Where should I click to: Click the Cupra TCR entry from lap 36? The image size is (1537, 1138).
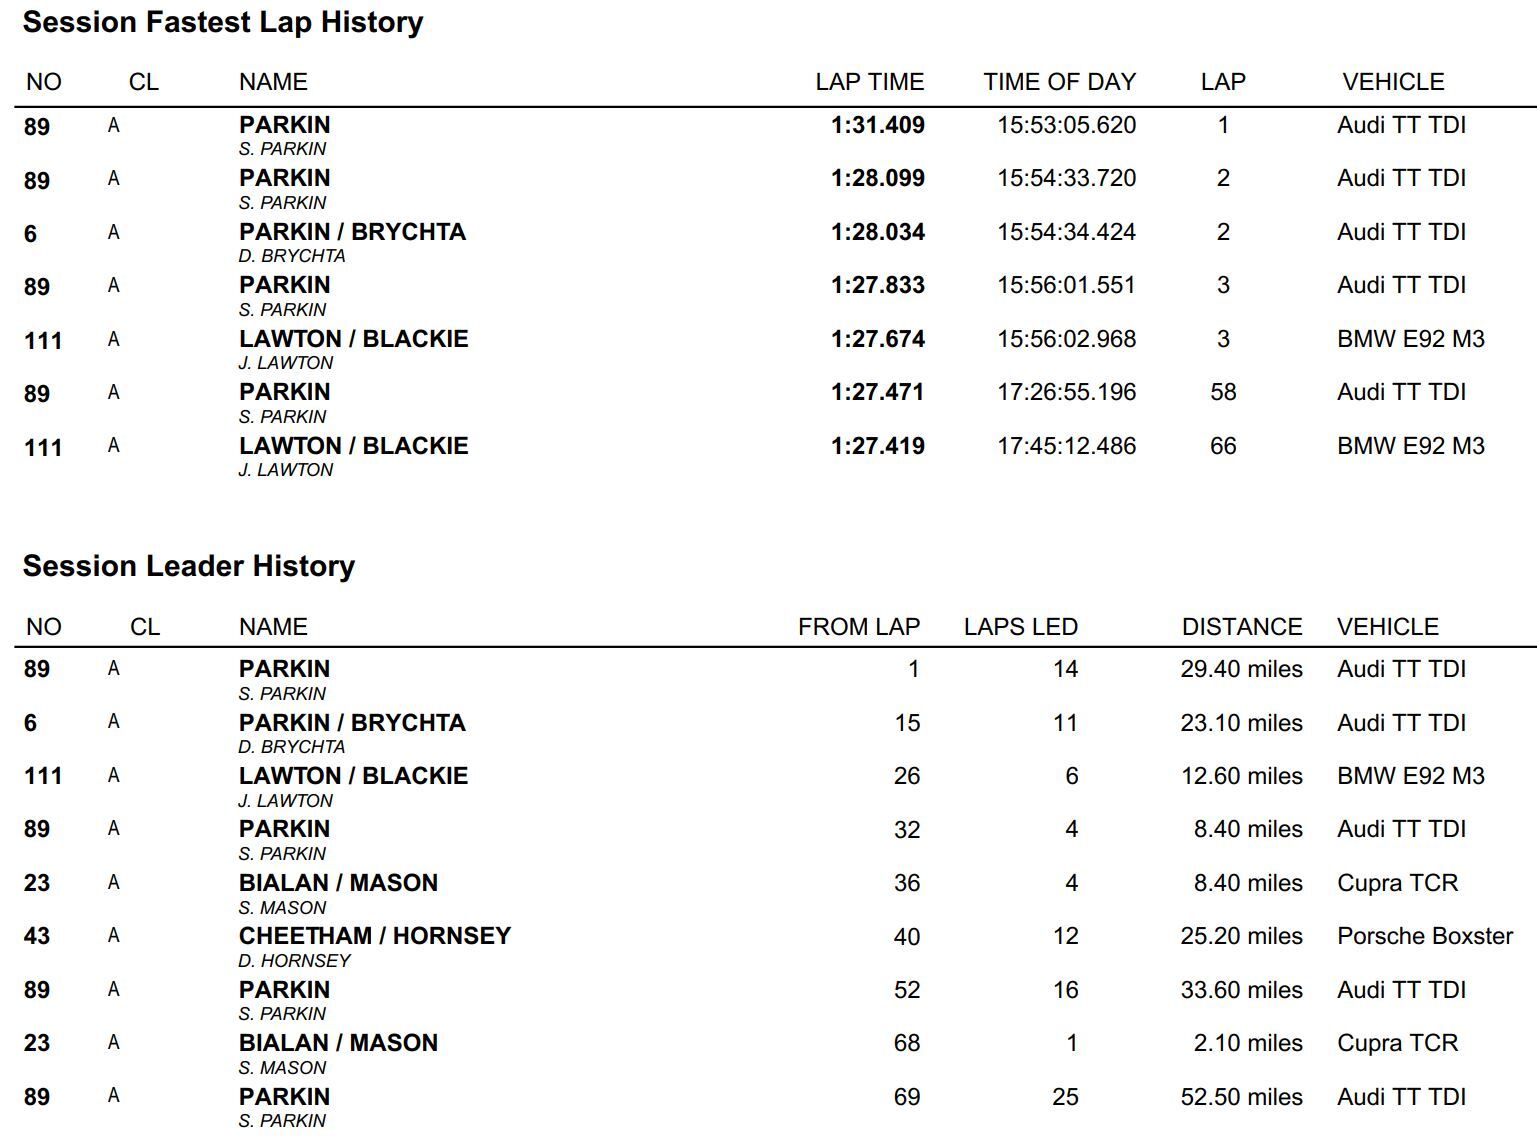pyautogui.click(x=1398, y=883)
